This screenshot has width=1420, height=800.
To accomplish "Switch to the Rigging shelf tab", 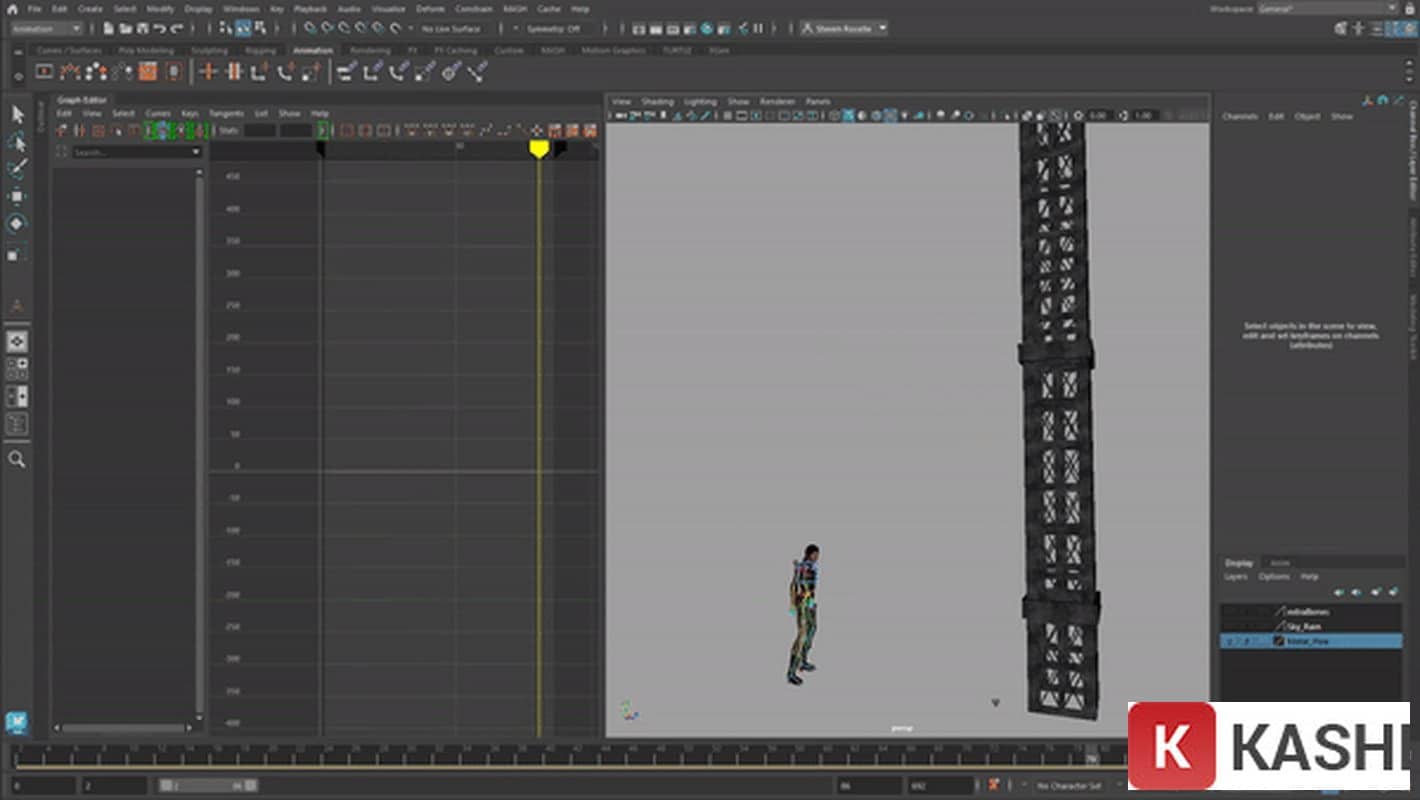I will click(260, 49).
